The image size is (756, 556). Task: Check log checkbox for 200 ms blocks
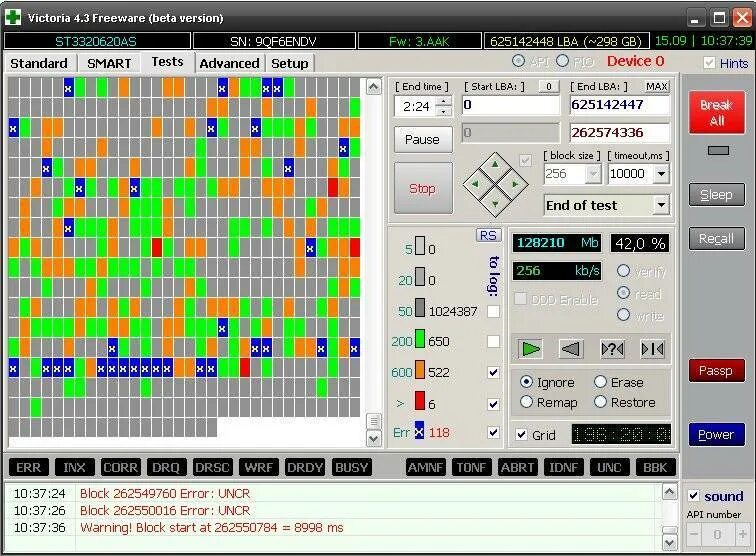(493, 341)
